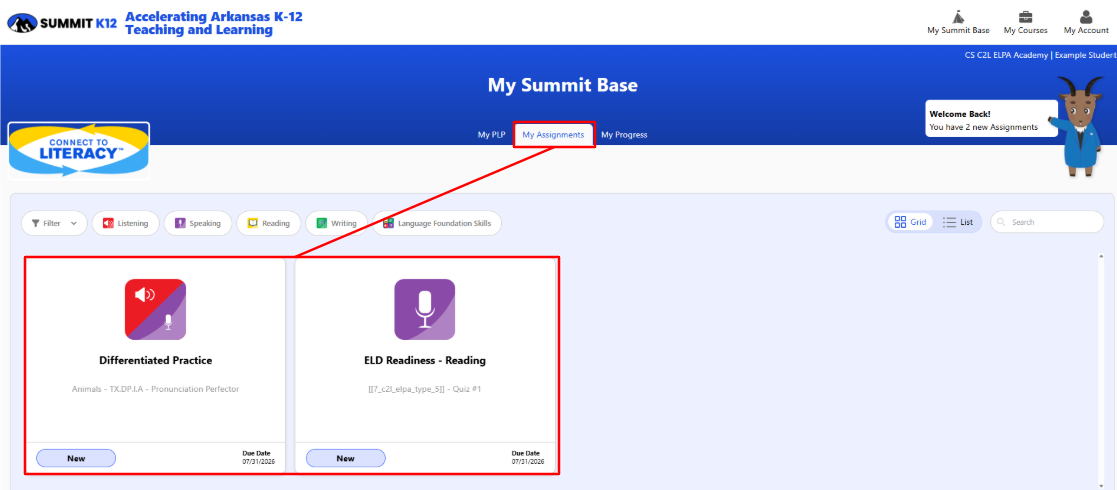Switch to List view

pos(958,222)
